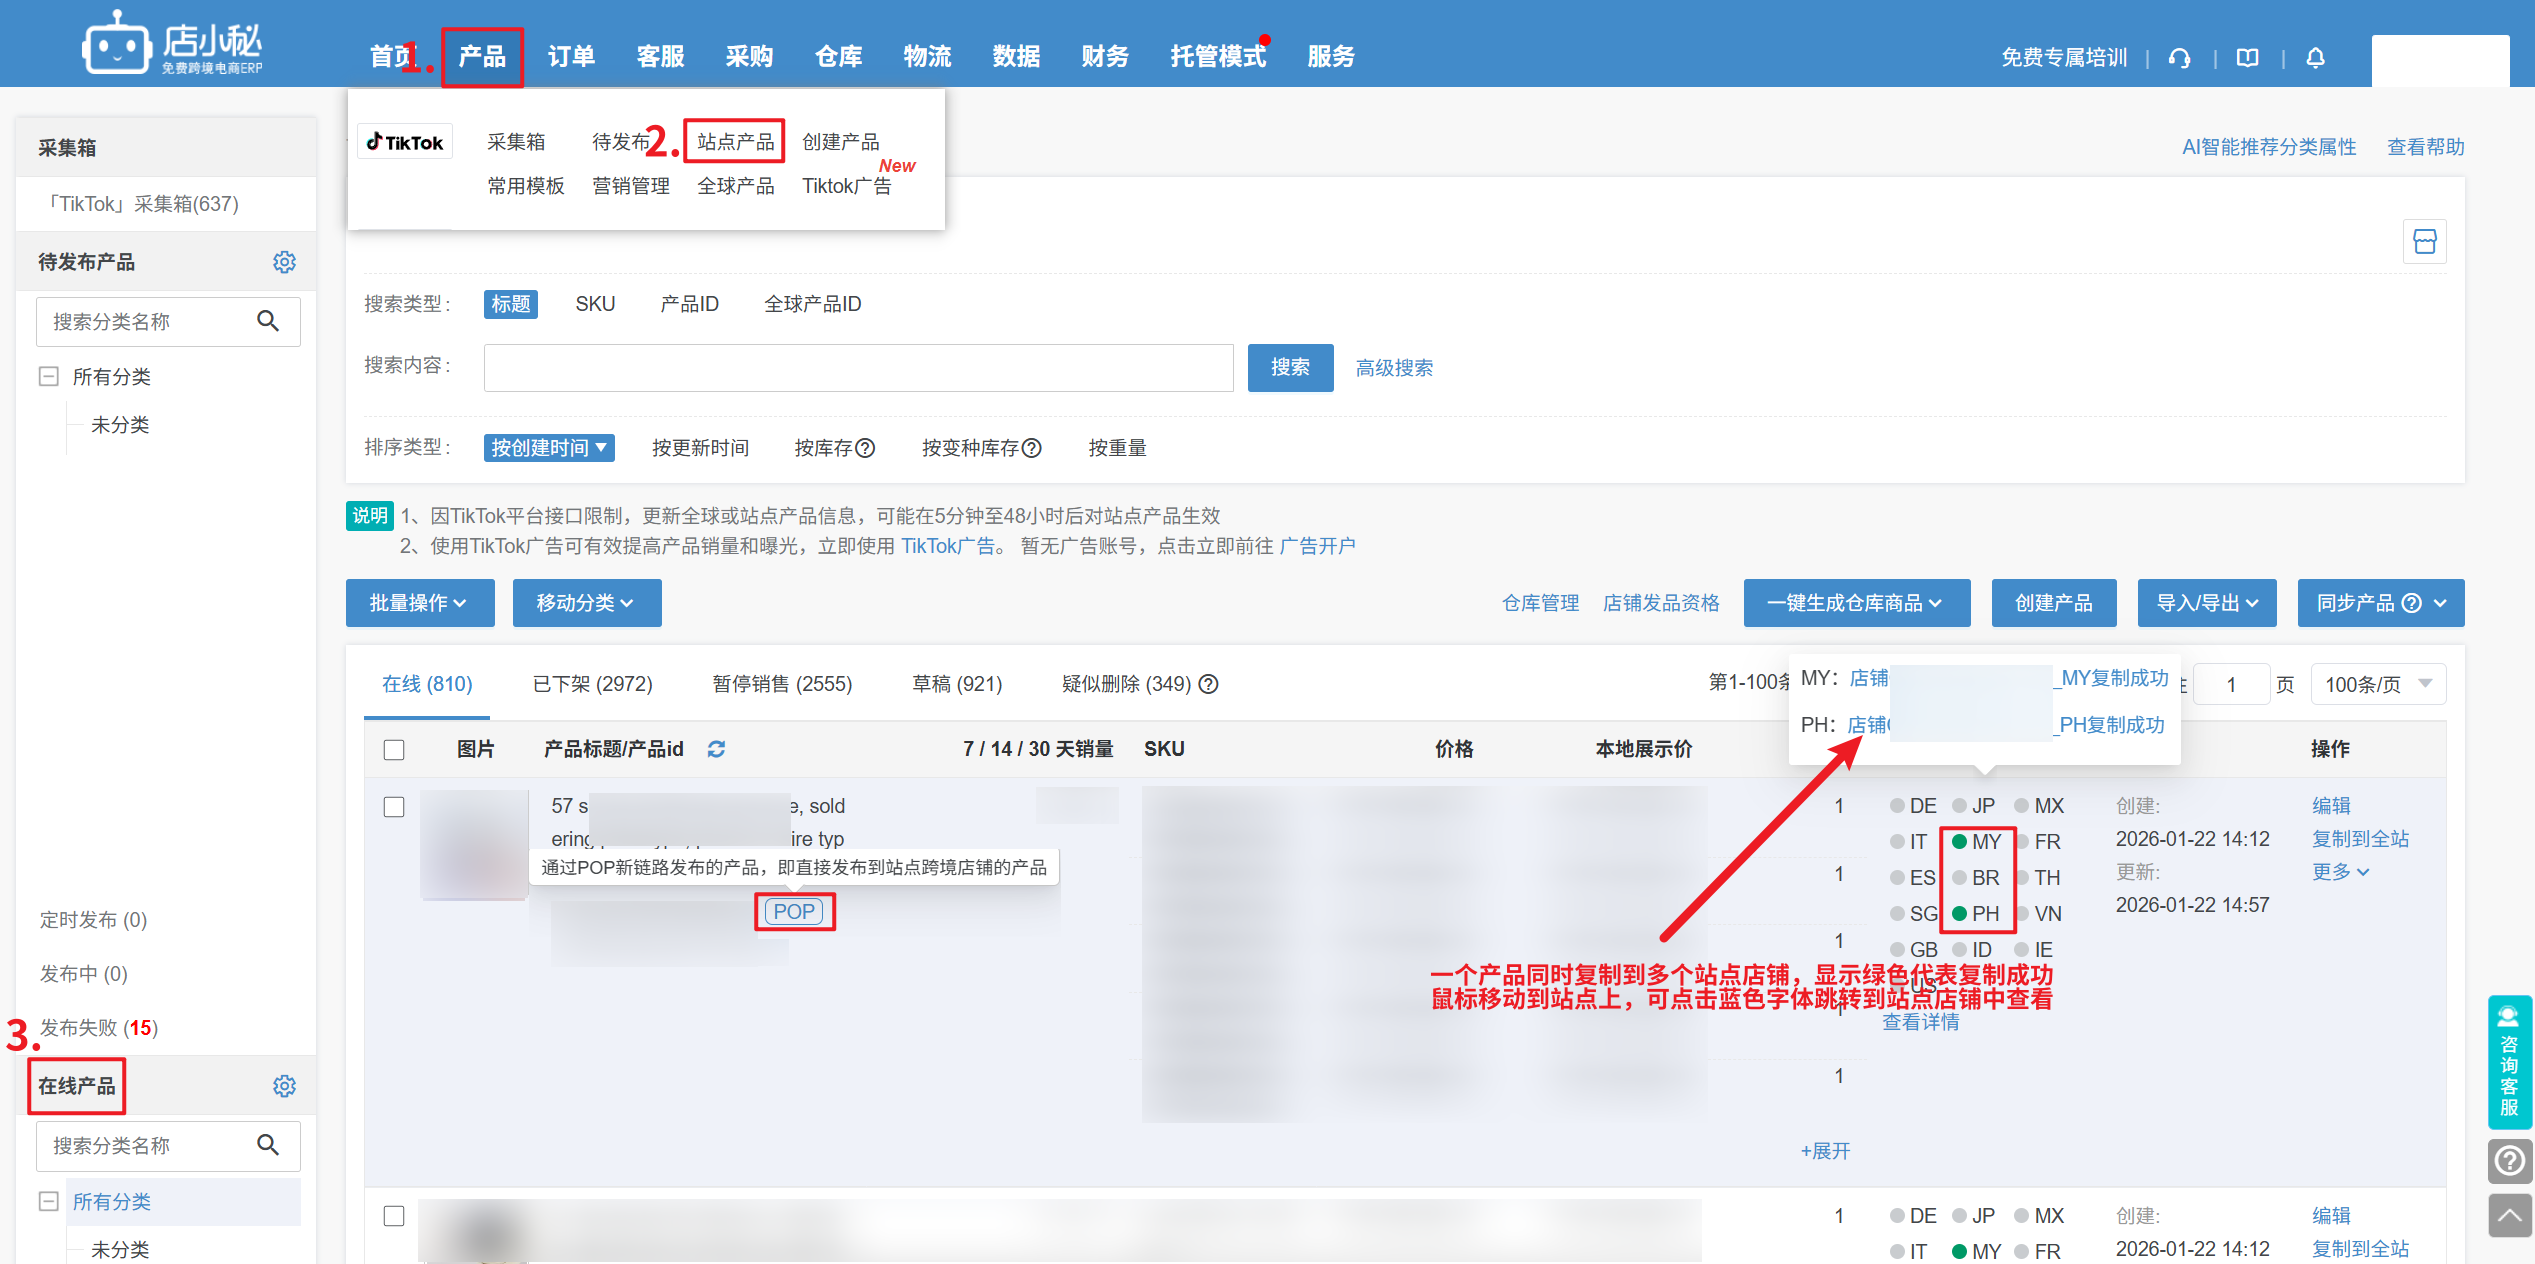Open the 高级搜索 link
2535x1264 pixels.
click(x=1394, y=368)
